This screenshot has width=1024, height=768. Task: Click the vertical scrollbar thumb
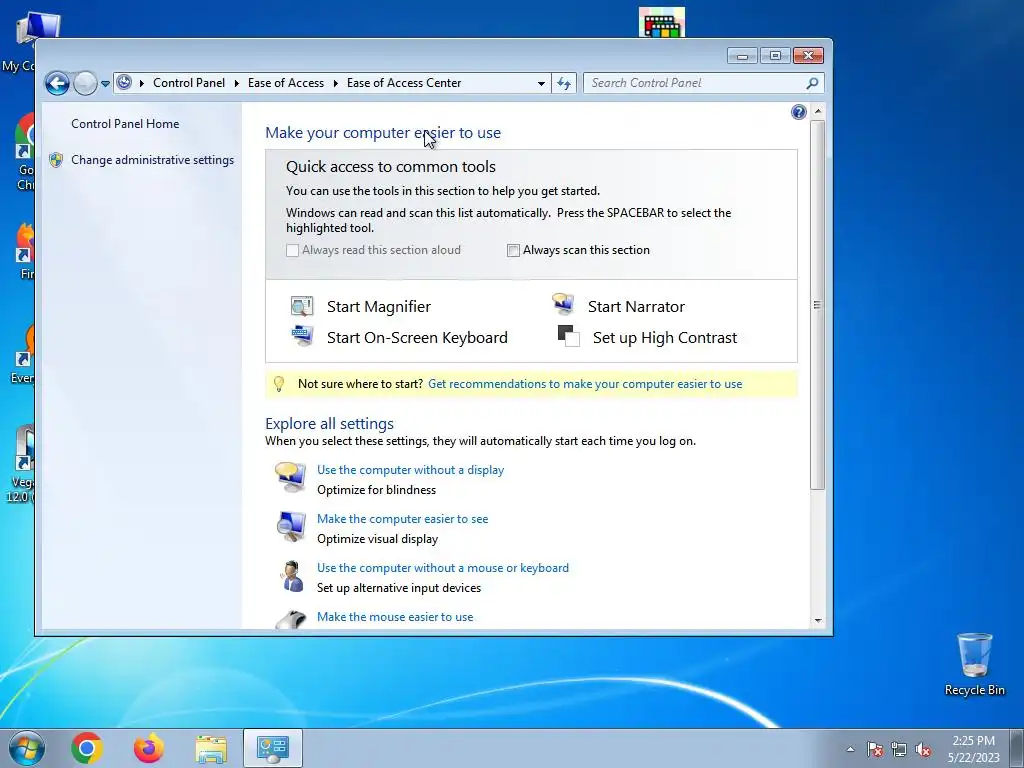pos(818,304)
